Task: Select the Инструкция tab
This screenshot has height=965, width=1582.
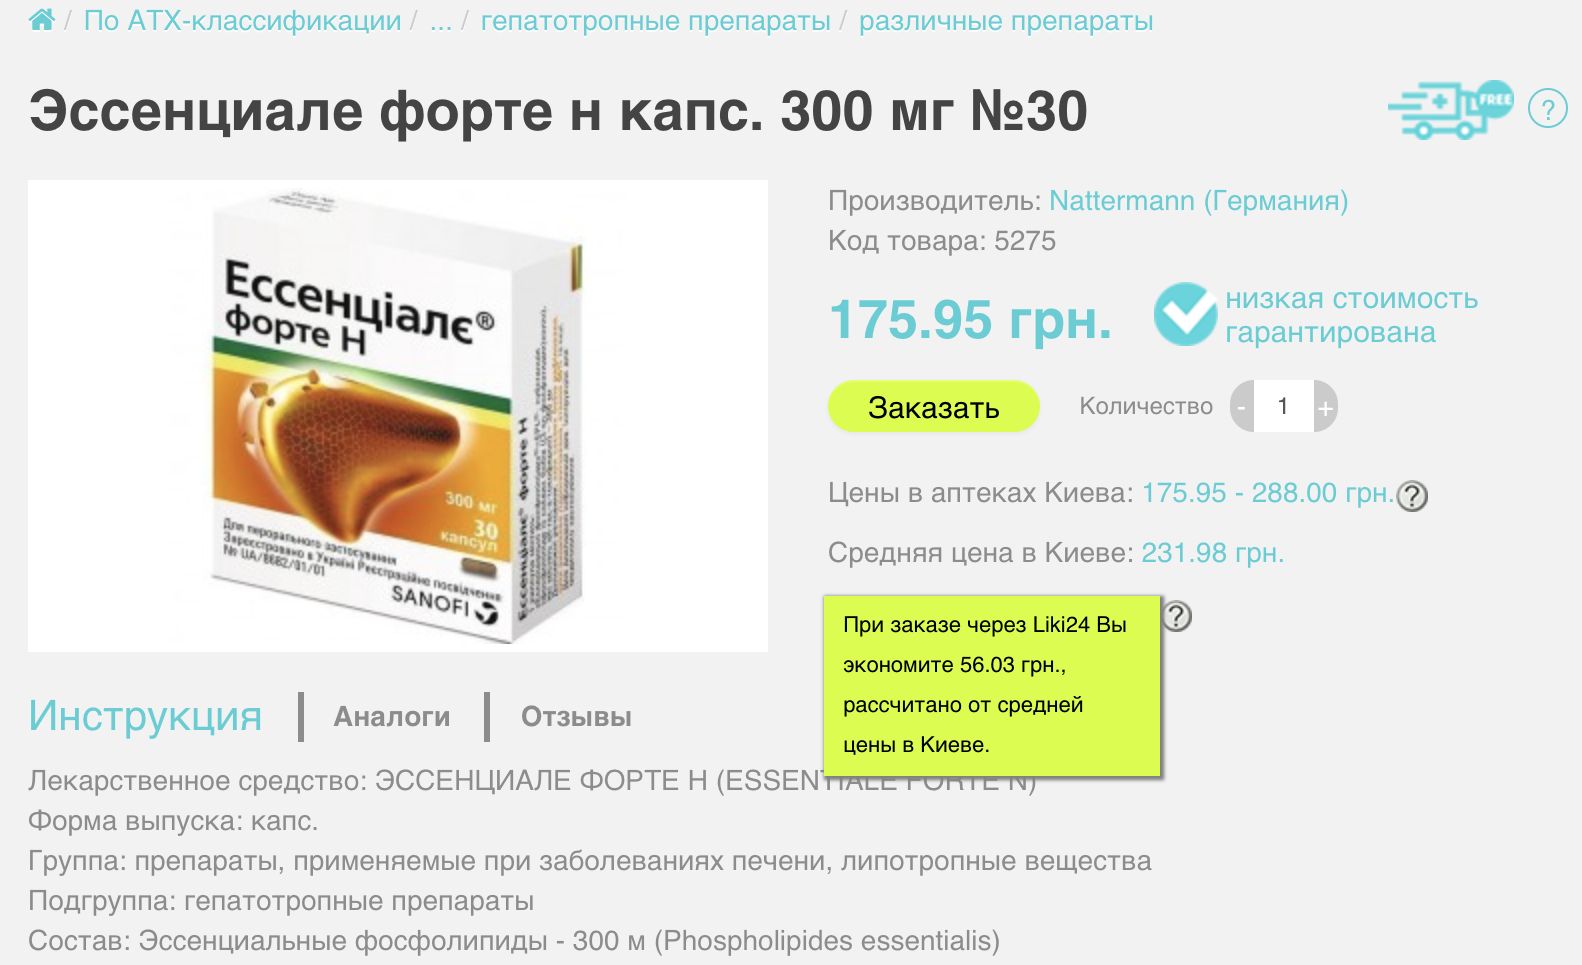Action: point(145,716)
